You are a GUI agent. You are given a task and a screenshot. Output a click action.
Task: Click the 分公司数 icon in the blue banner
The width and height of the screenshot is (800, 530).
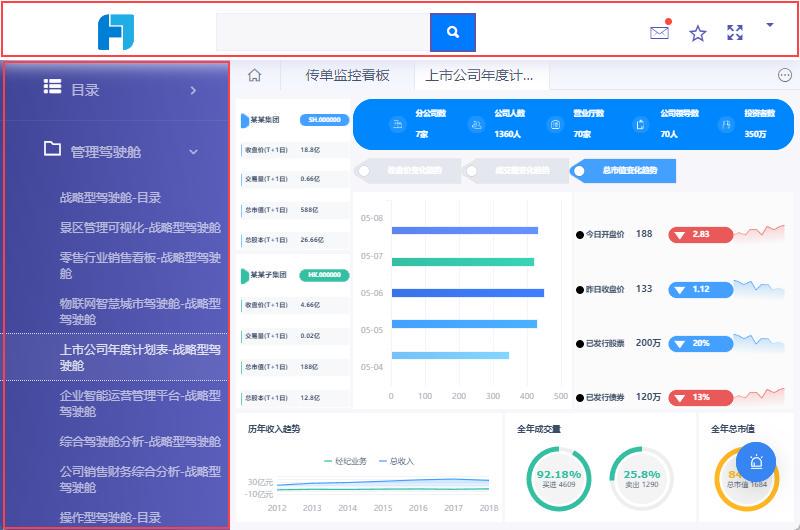pyautogui.click(x=397, y=124)
